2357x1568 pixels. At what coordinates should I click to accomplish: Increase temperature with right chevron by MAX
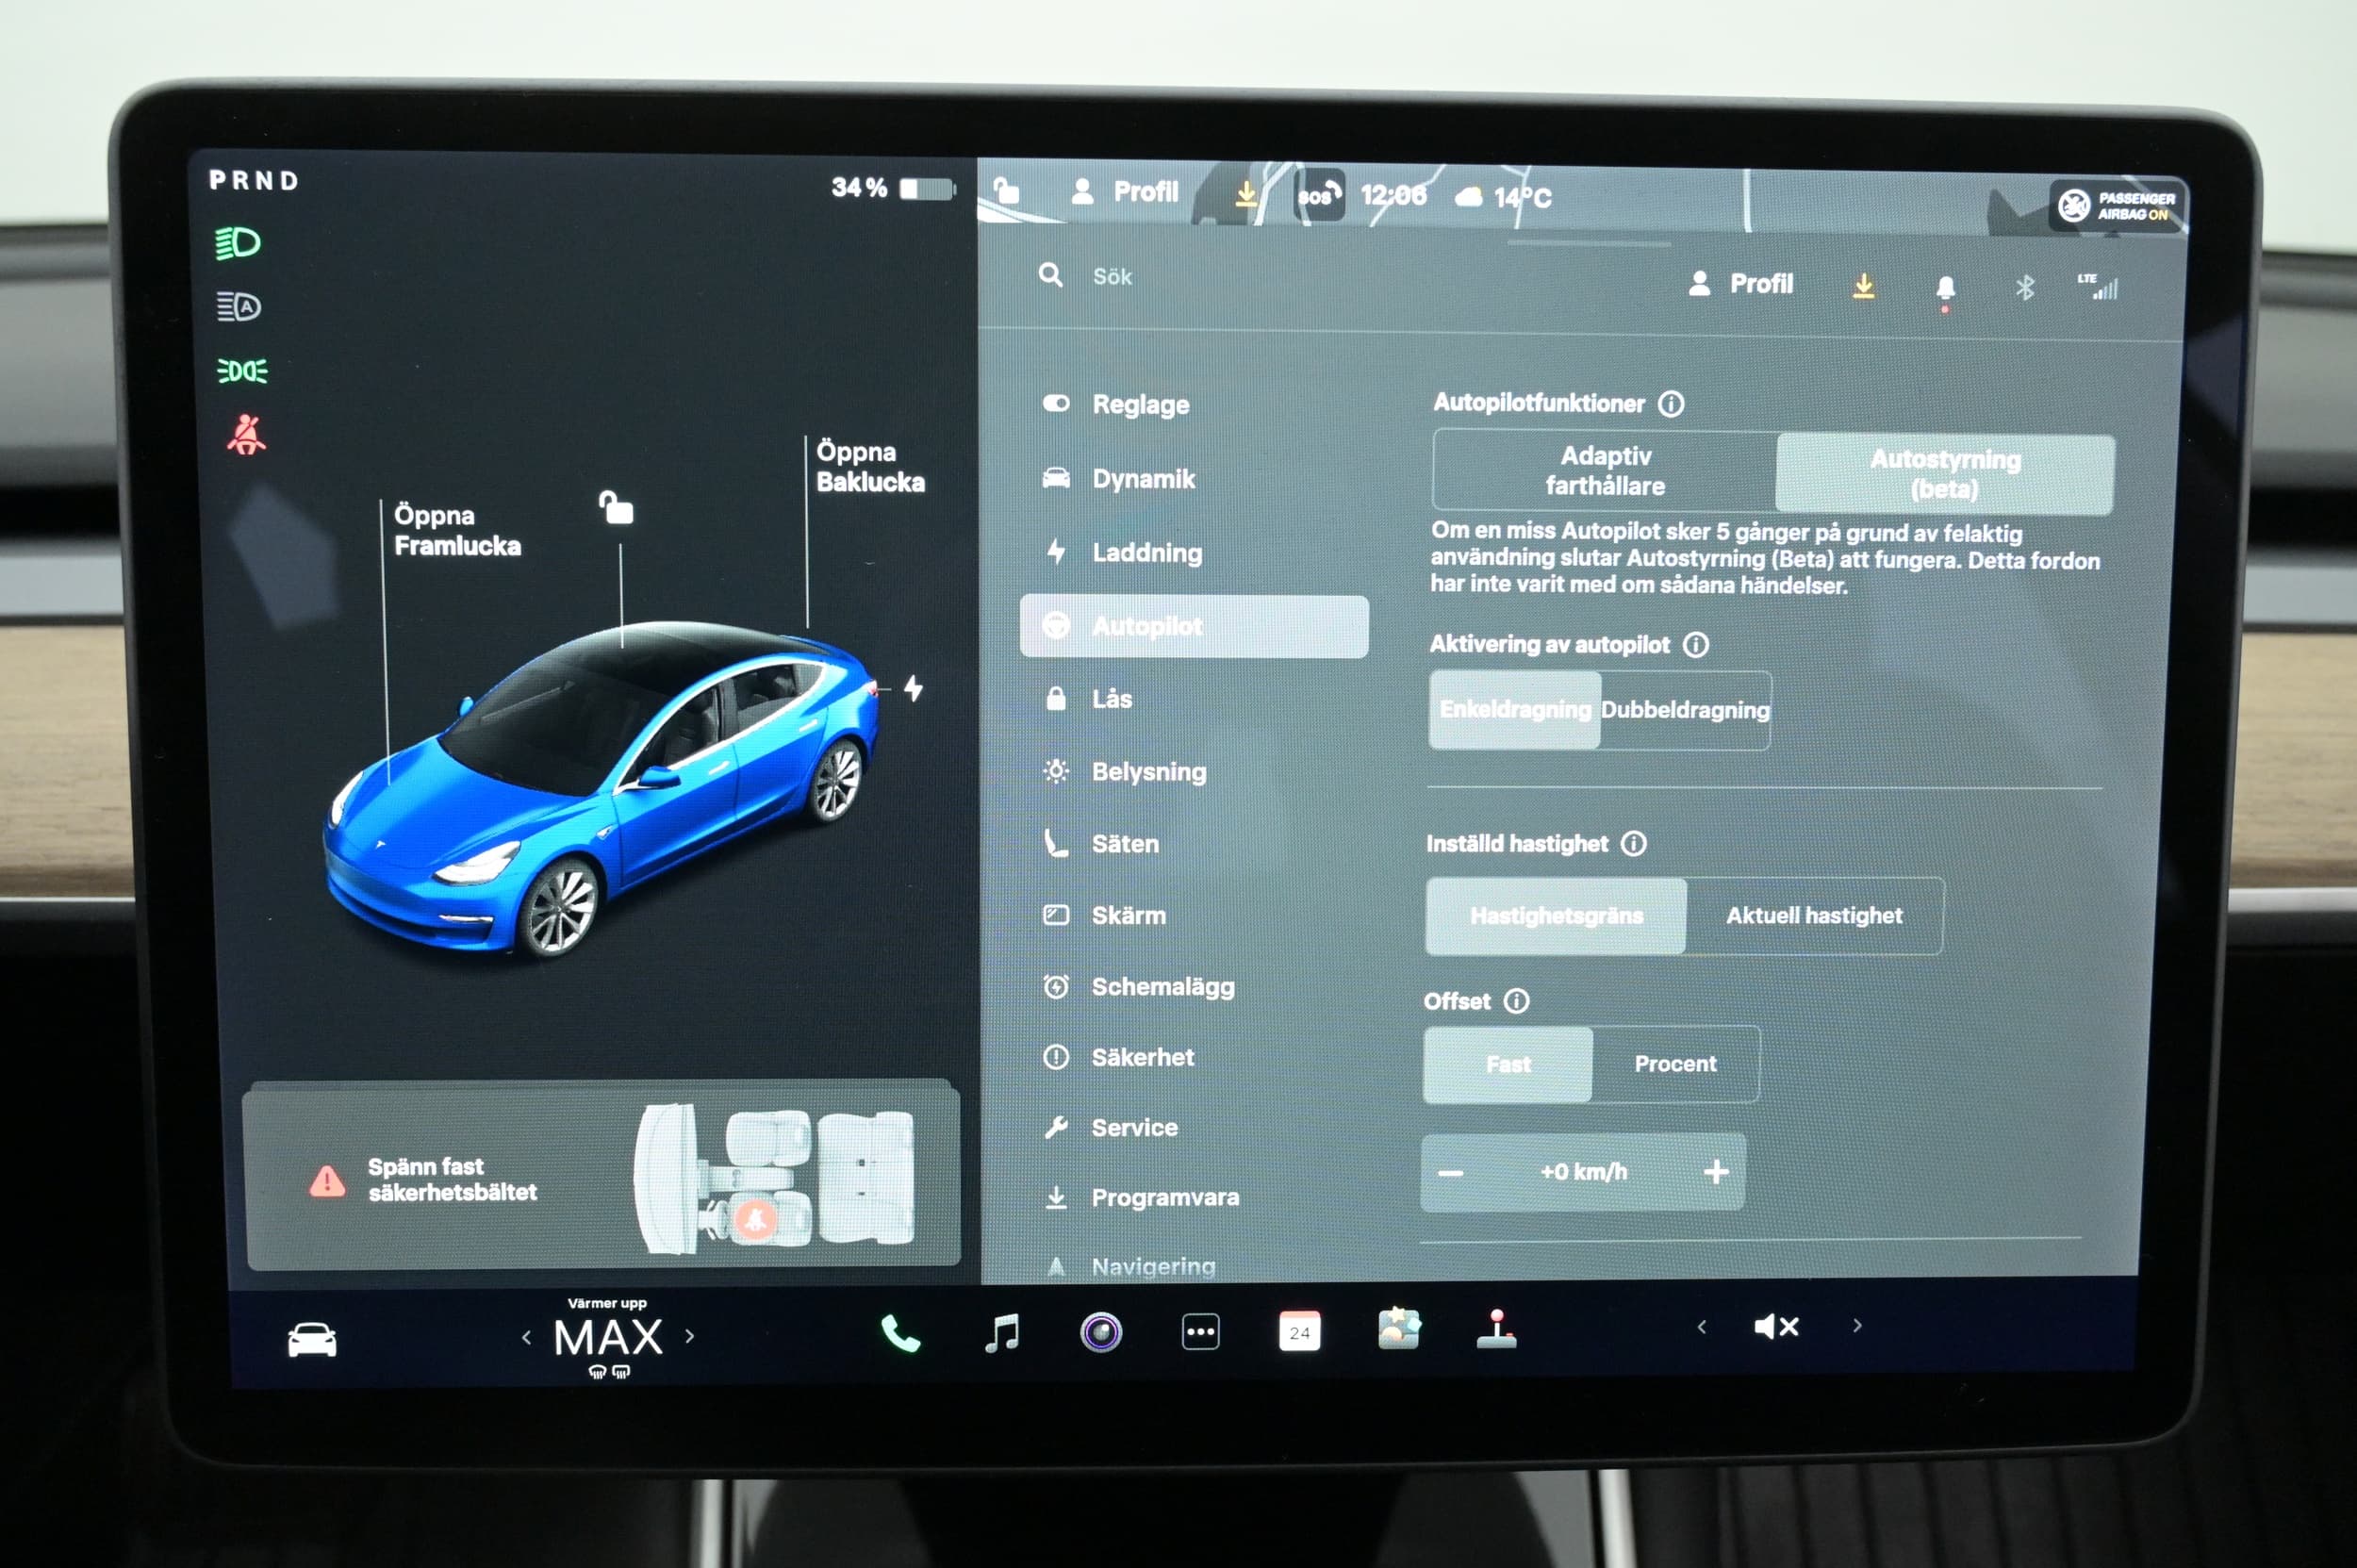click(x=689, y=1336)
